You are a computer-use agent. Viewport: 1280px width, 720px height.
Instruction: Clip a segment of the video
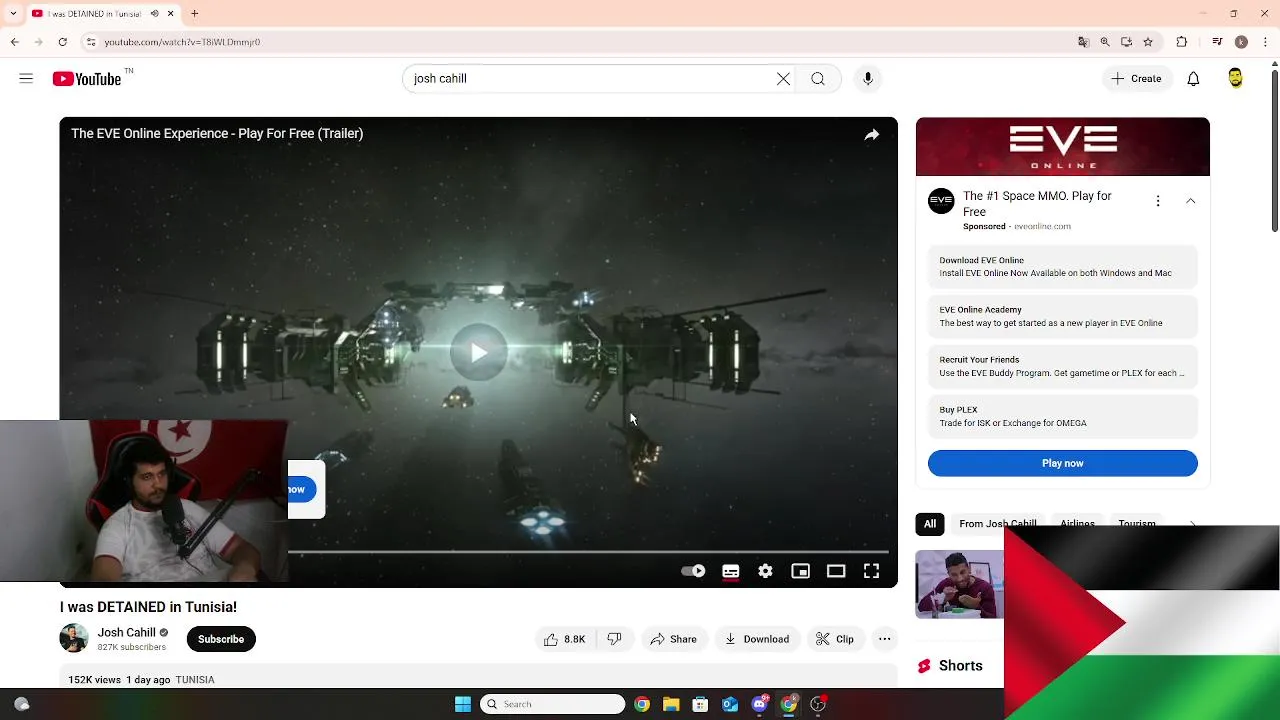835,639
